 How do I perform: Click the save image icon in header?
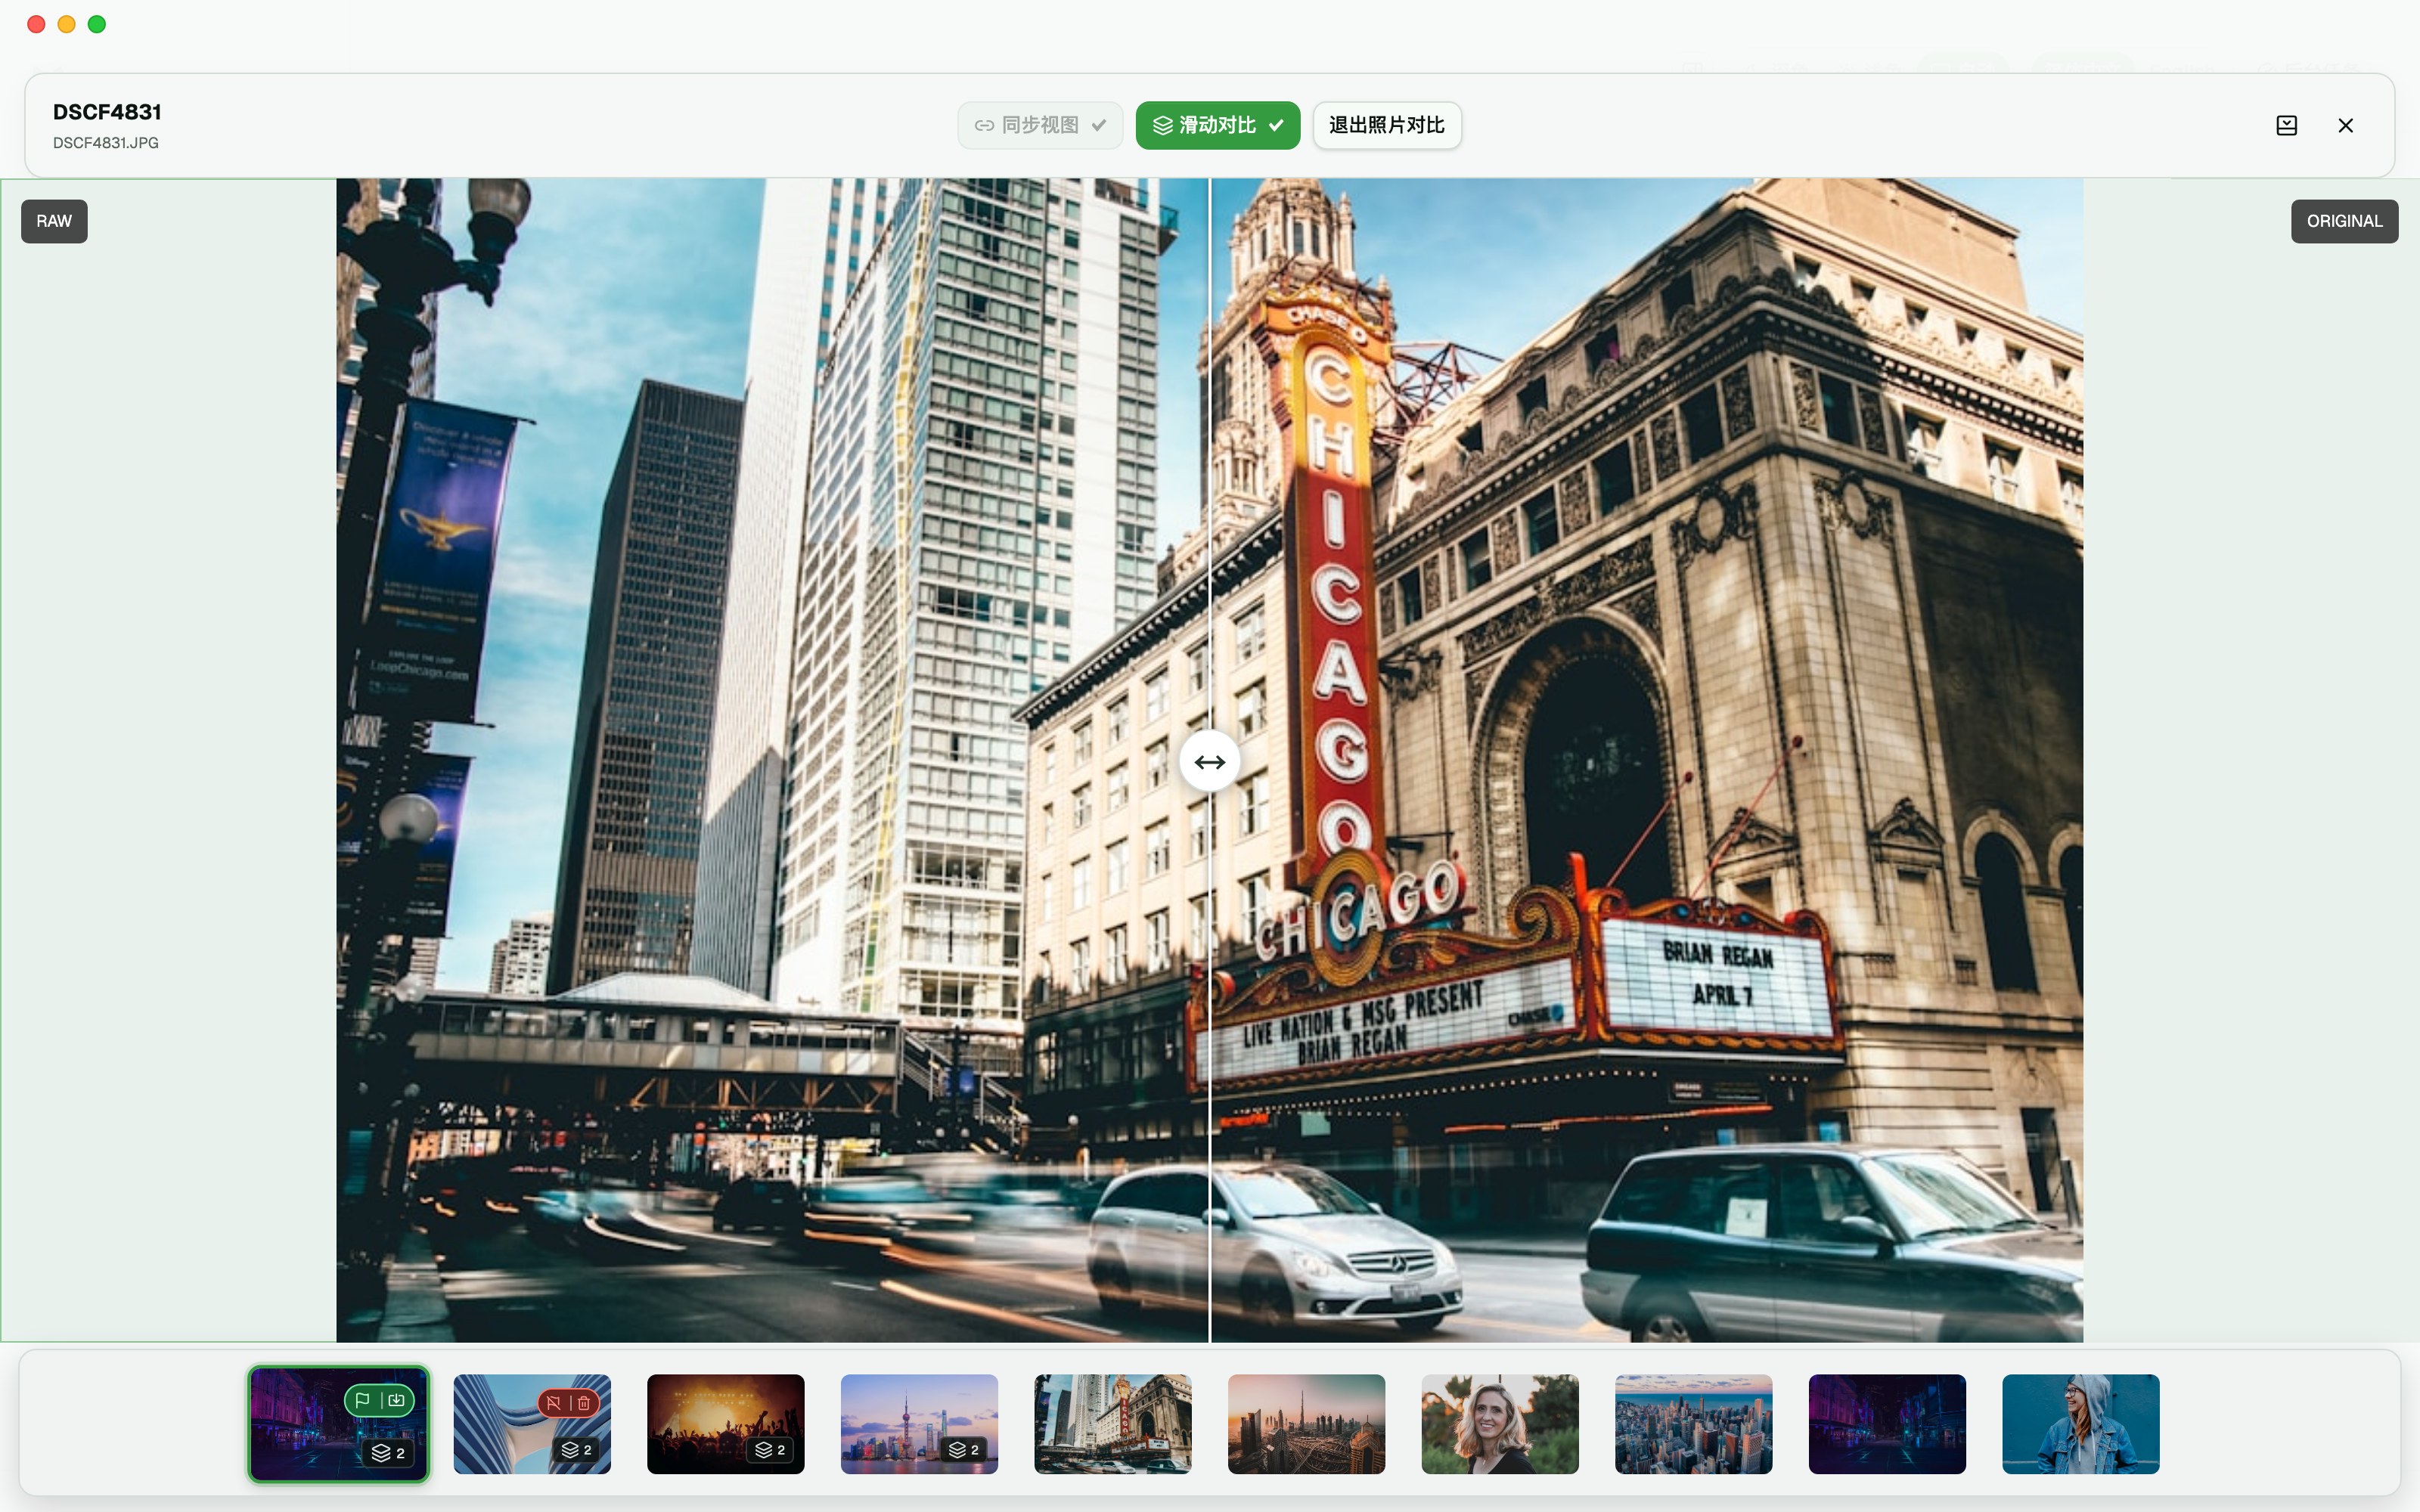pyautogui.click(x=2286, y=125)
